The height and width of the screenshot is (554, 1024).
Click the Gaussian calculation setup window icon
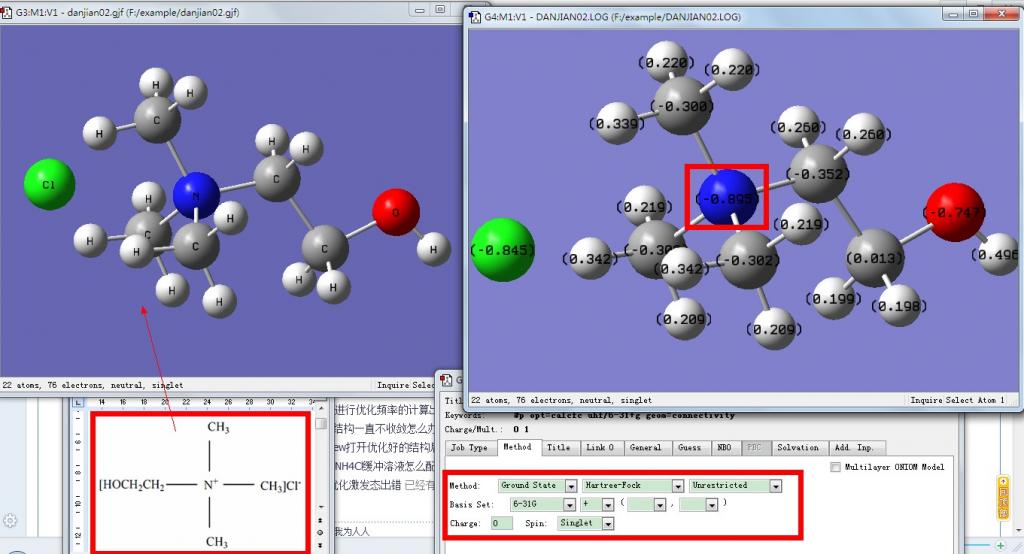coord(447,380)
